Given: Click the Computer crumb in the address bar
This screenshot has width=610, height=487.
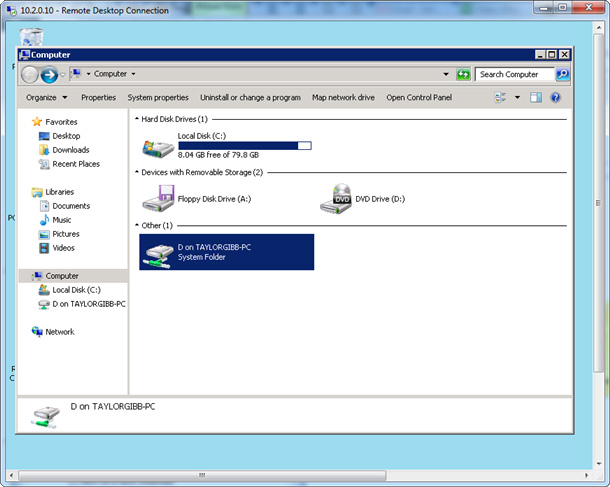Looking at the screenshot, I should click(110, 74).
